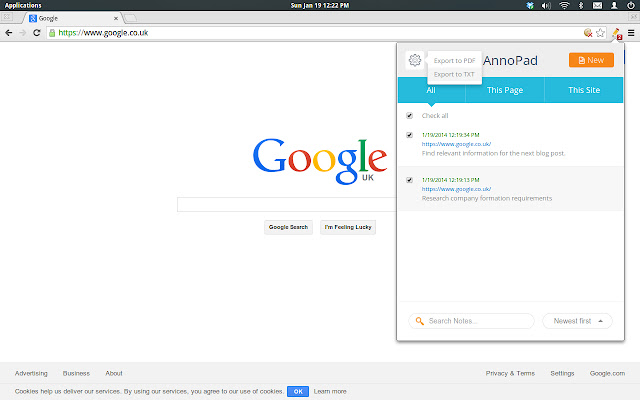Open the Wi-Fi network indicator
This screenshot has height=400, width=640.
[564, 5]
